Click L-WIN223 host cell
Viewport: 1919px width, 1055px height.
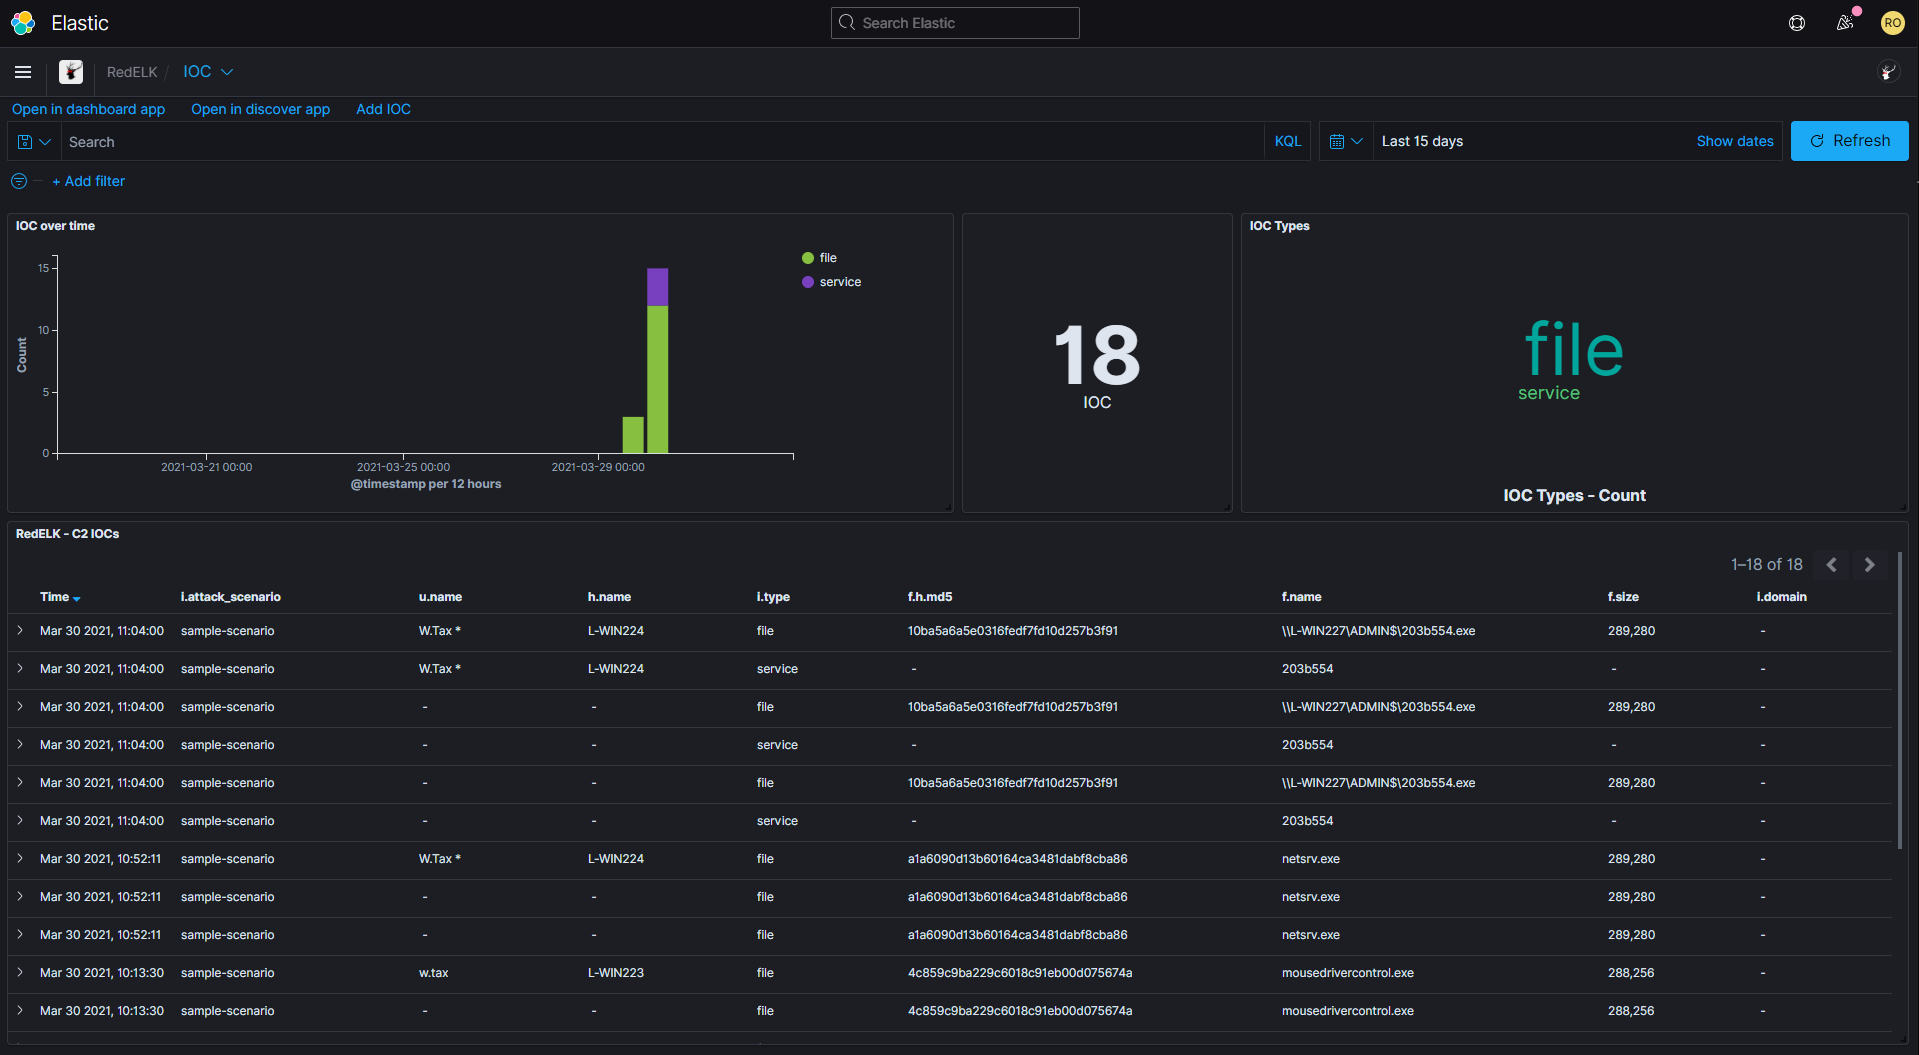tap(616, 973)
